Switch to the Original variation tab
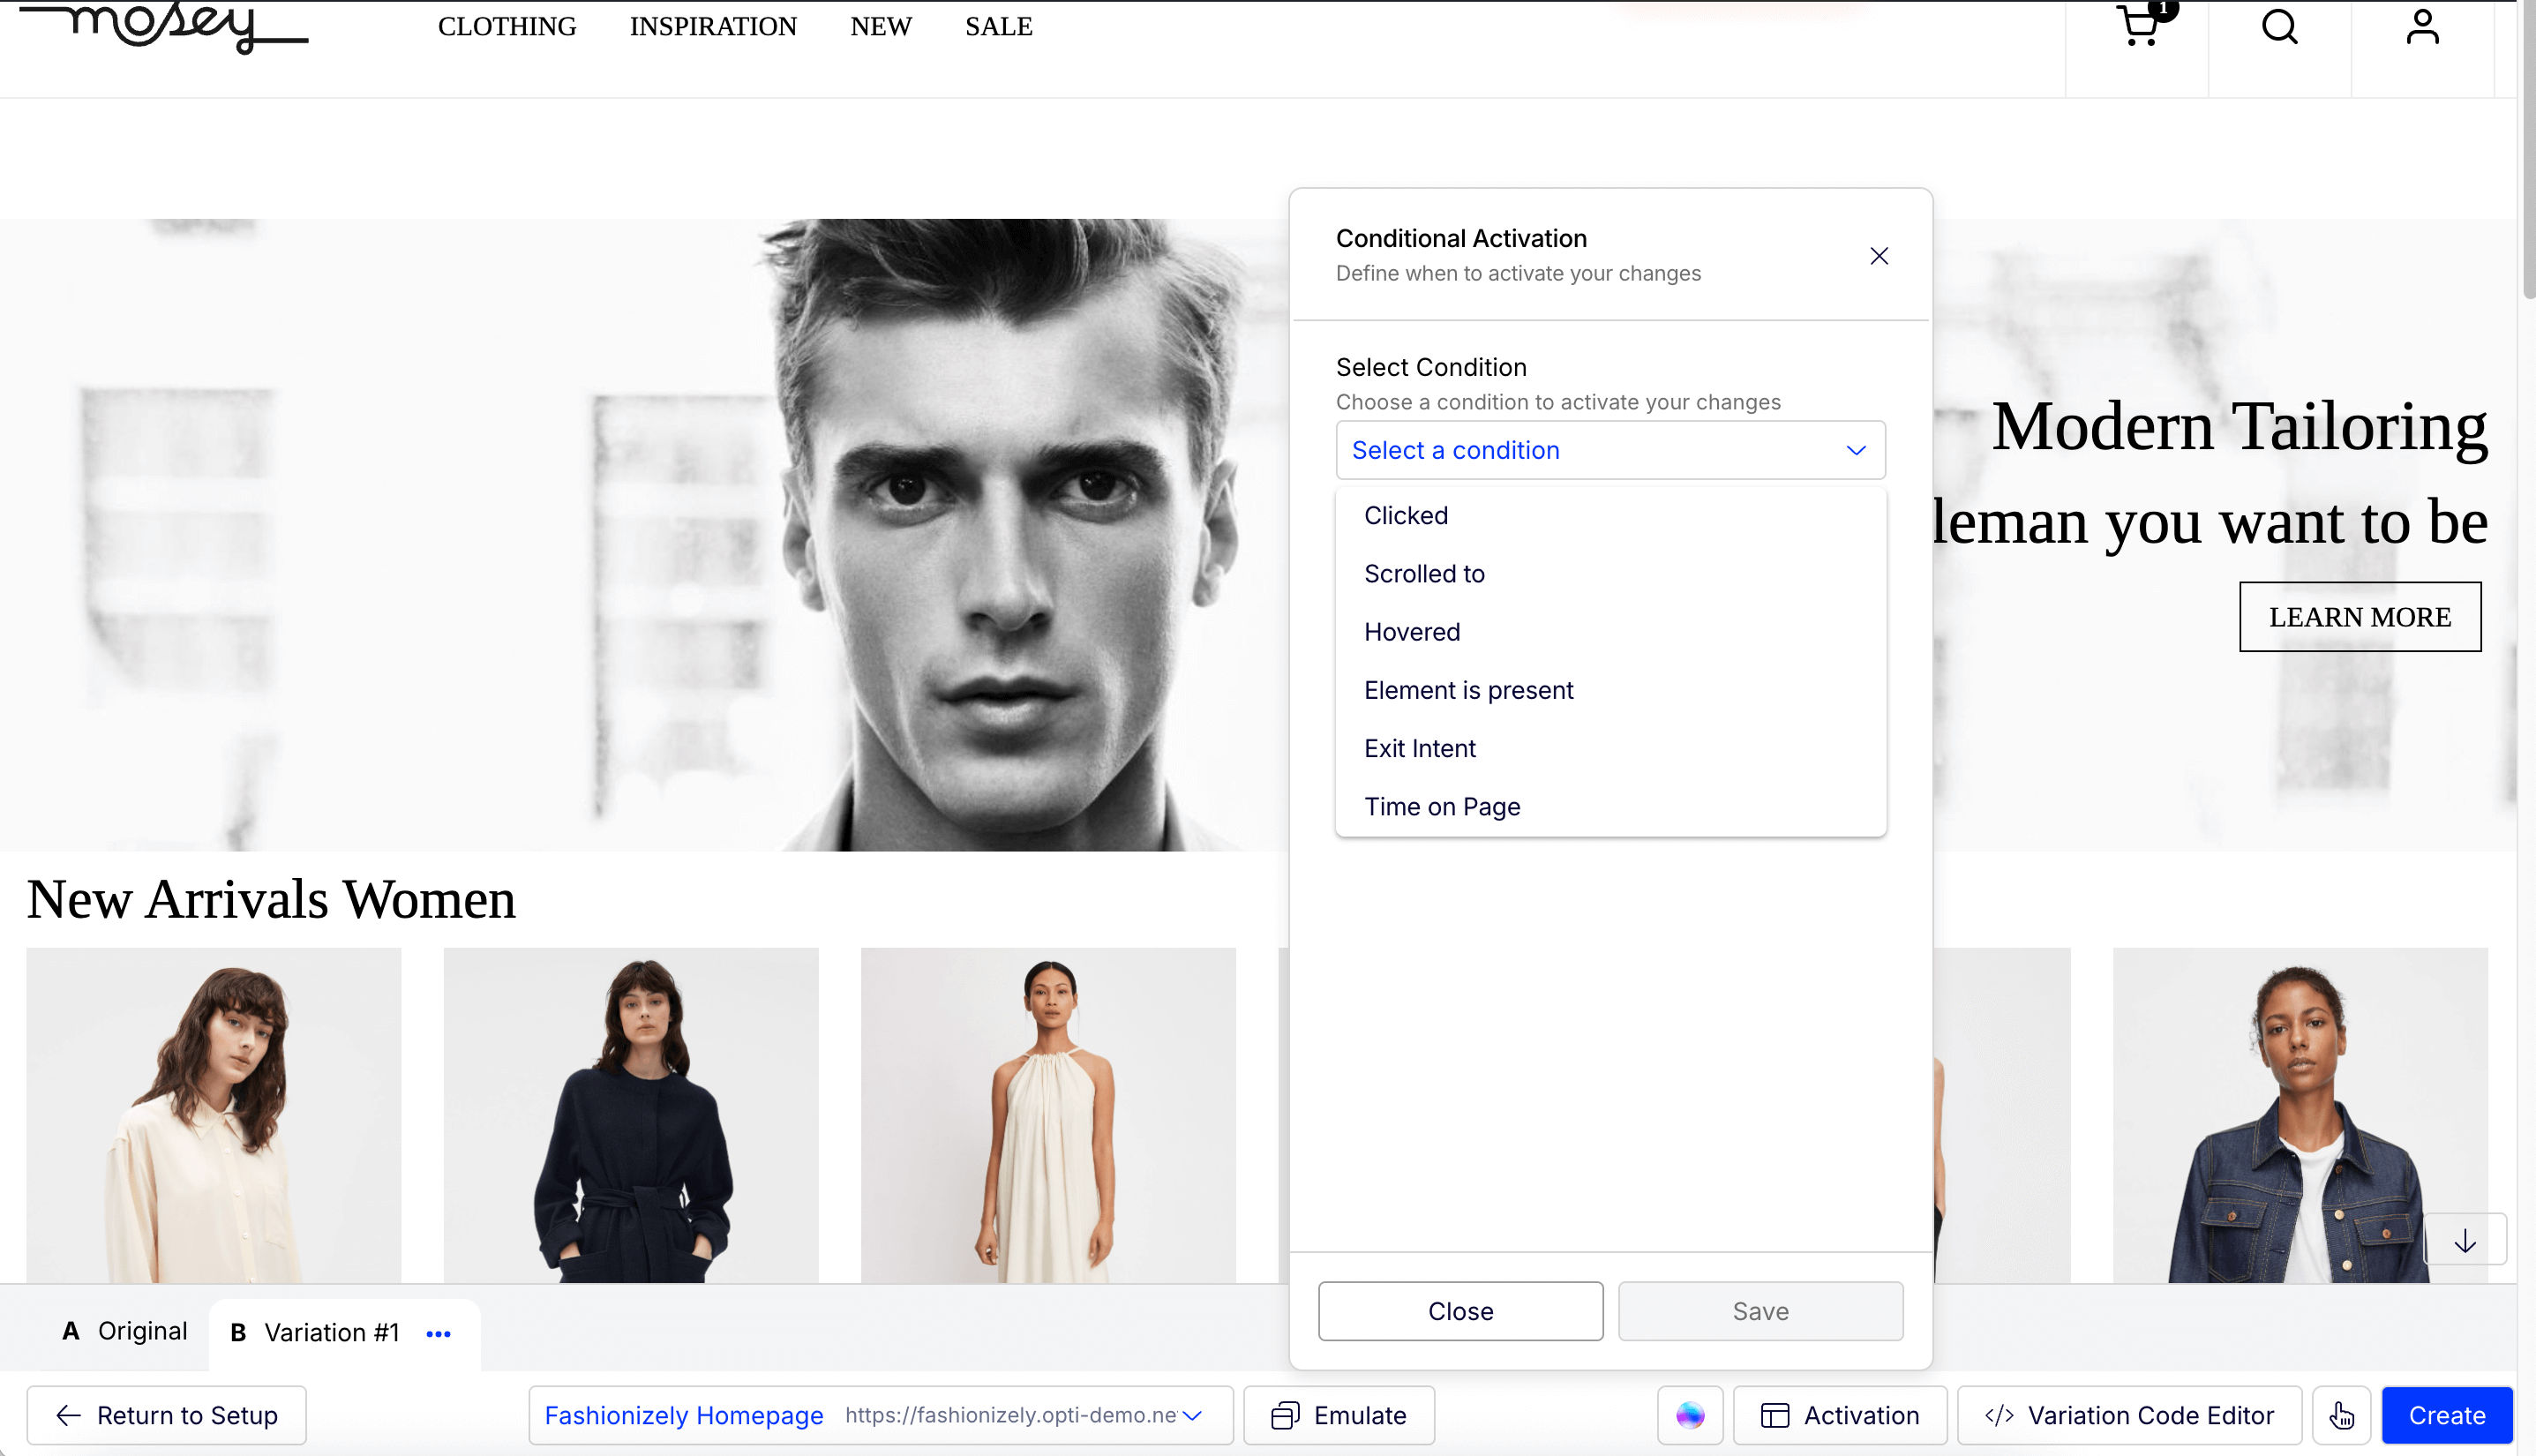Screen dimensions: 2536x1456 [x=125, y=1331]
